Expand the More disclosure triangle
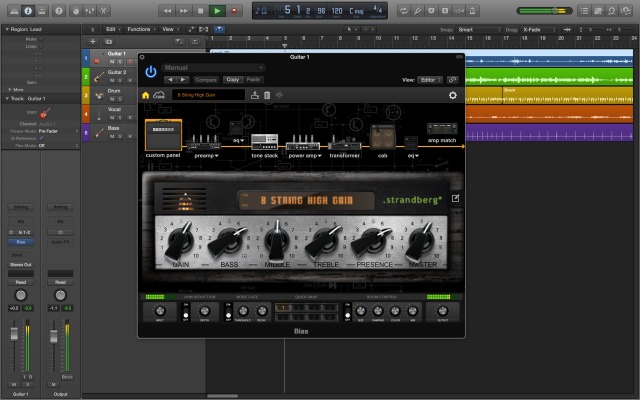Screen dimensions: 640x400 (10, 89)
